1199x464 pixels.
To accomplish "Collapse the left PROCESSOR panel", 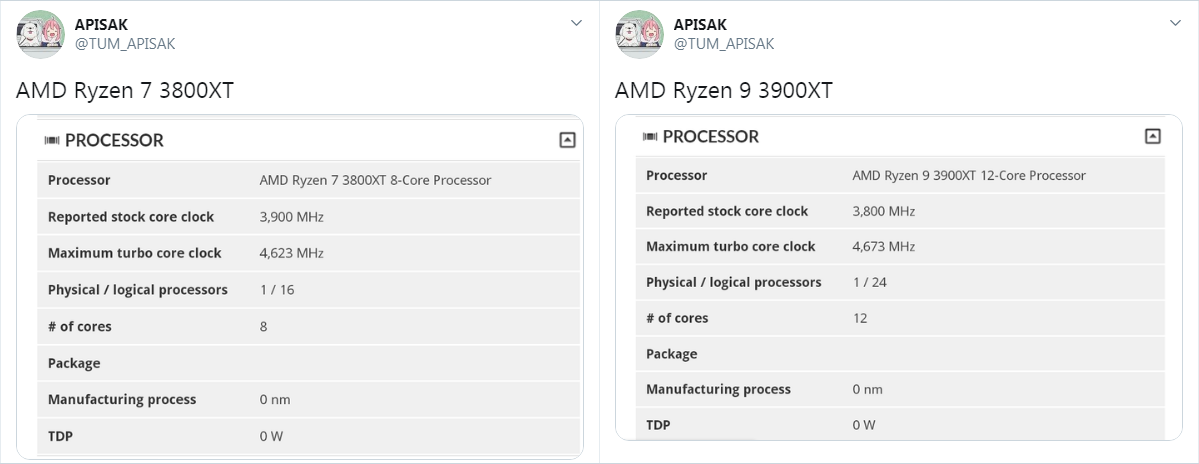I will (567, 140).
